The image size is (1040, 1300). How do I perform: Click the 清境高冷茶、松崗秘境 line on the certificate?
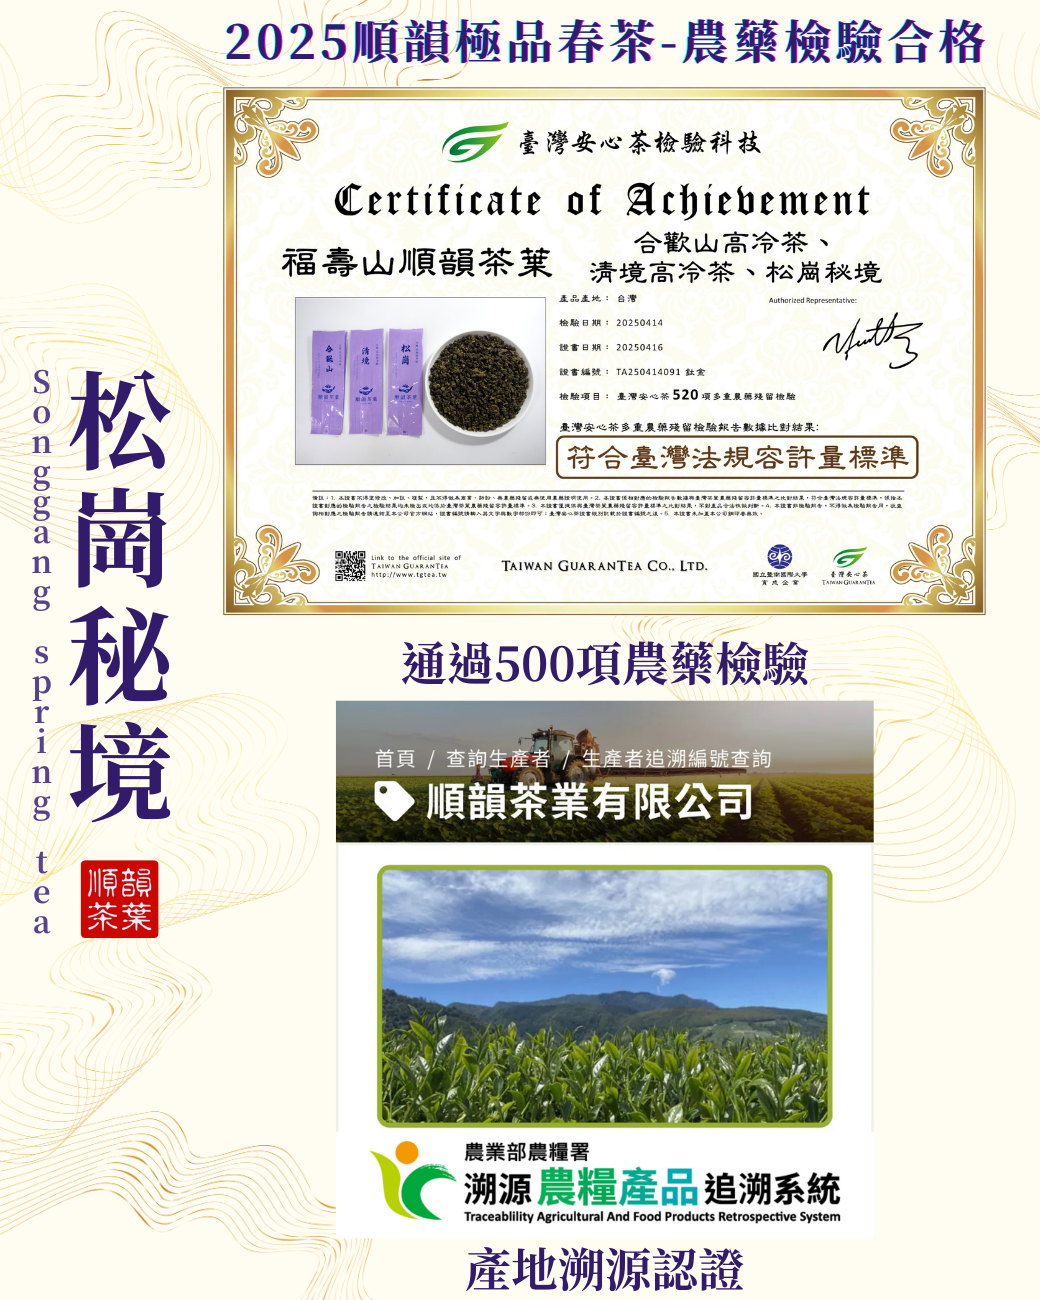tap(736, 272)
